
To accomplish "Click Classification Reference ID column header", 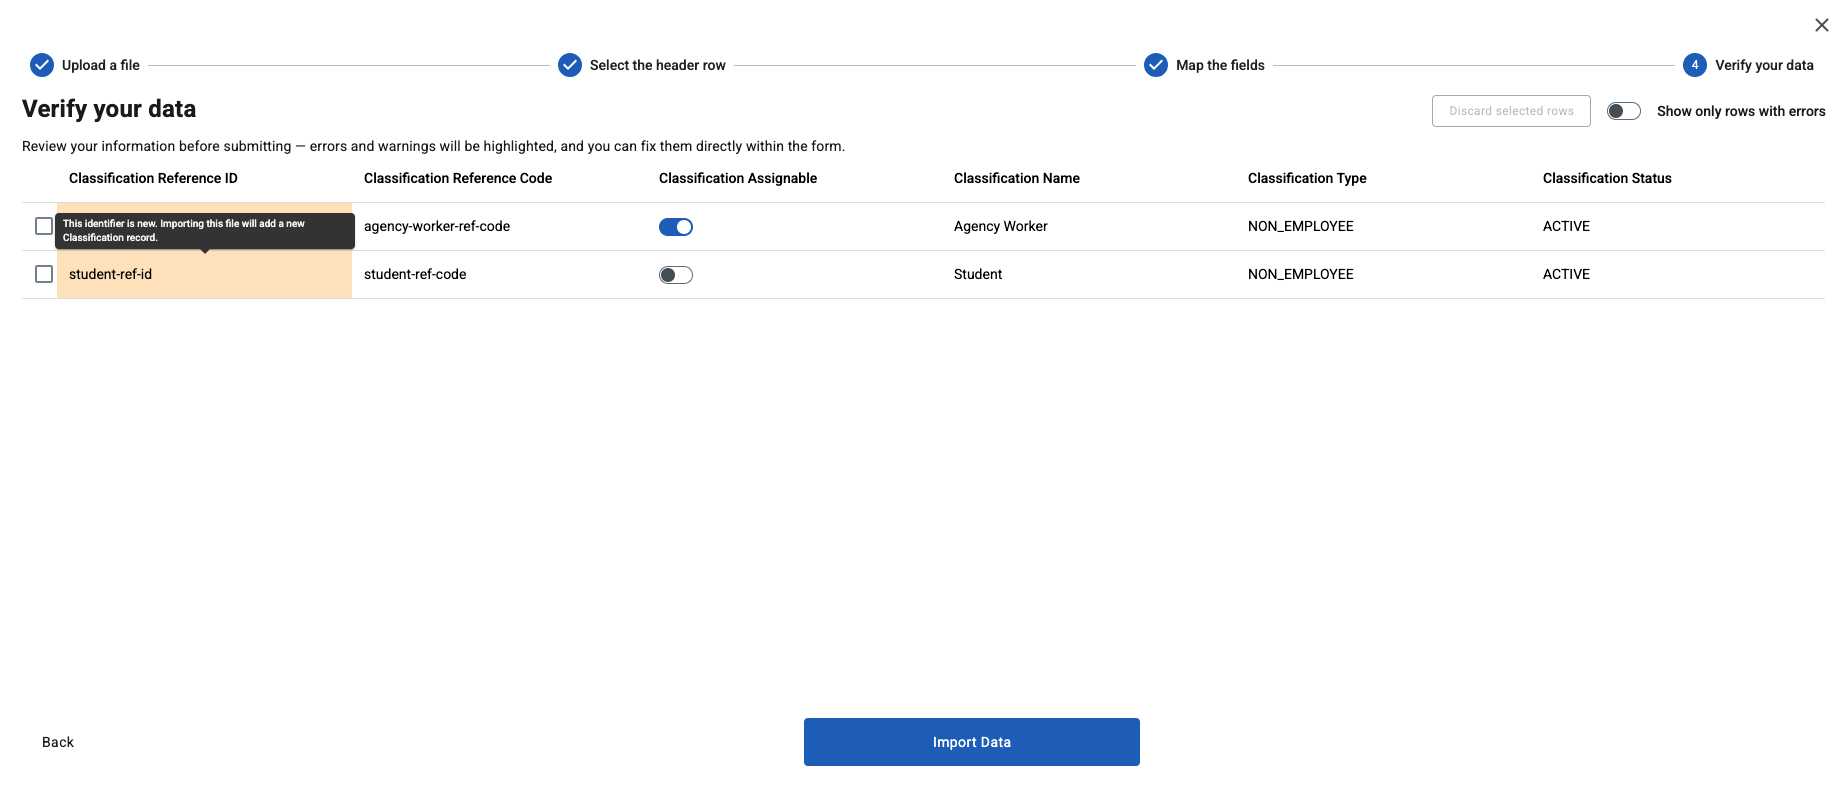I will click(x=153, y=178).
